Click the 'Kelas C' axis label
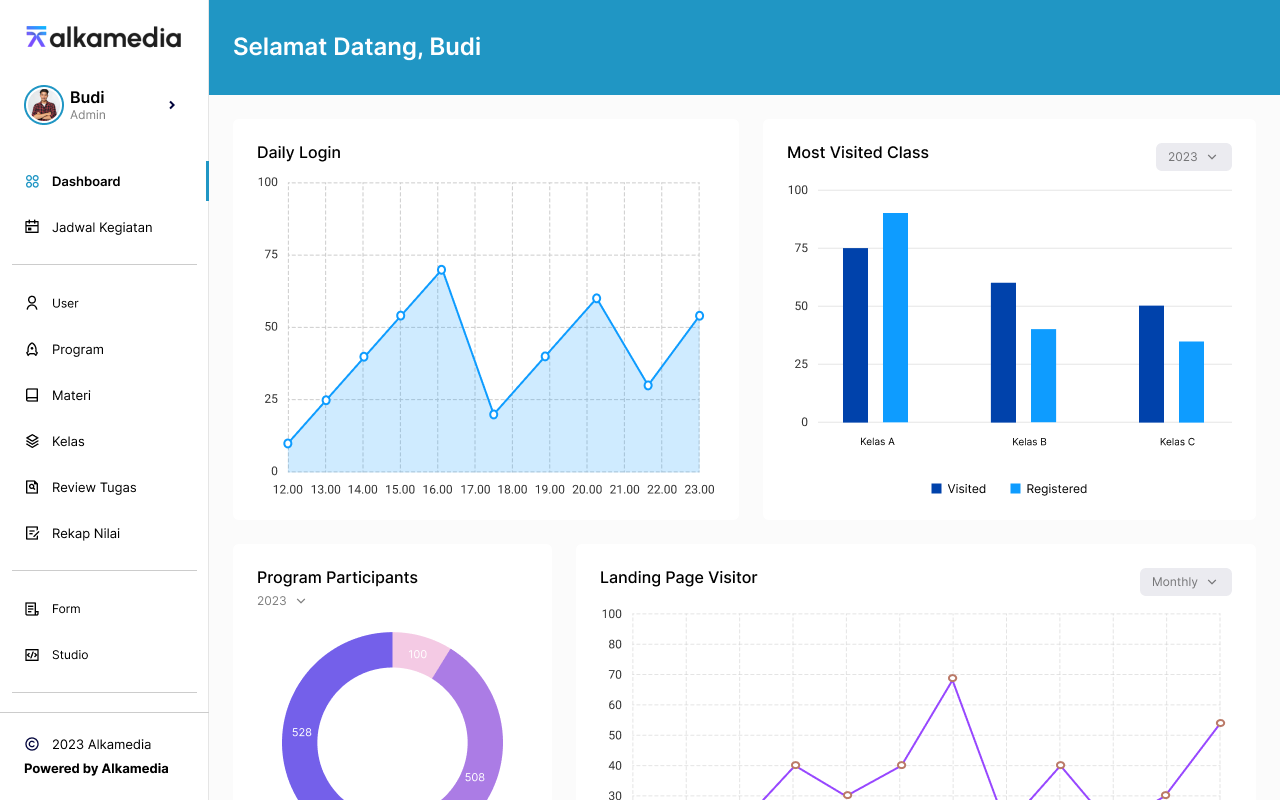The height and width of the screenshot is (800, 1280). pos(1177,442)
